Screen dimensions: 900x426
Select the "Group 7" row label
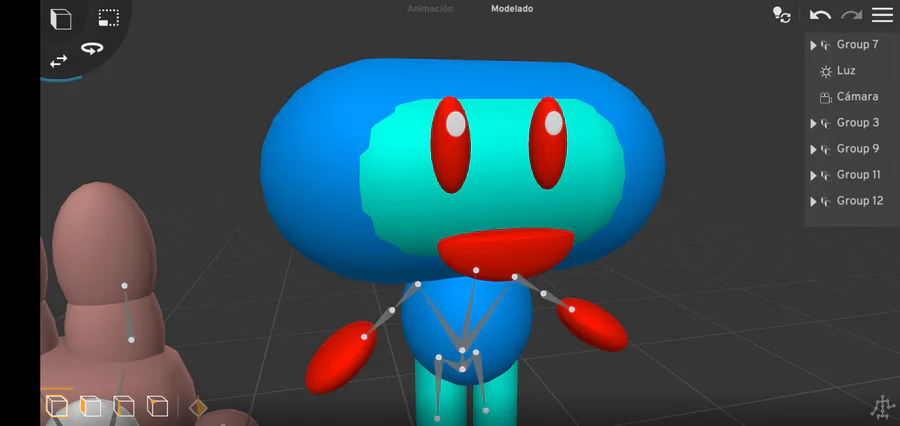point(858,45)
